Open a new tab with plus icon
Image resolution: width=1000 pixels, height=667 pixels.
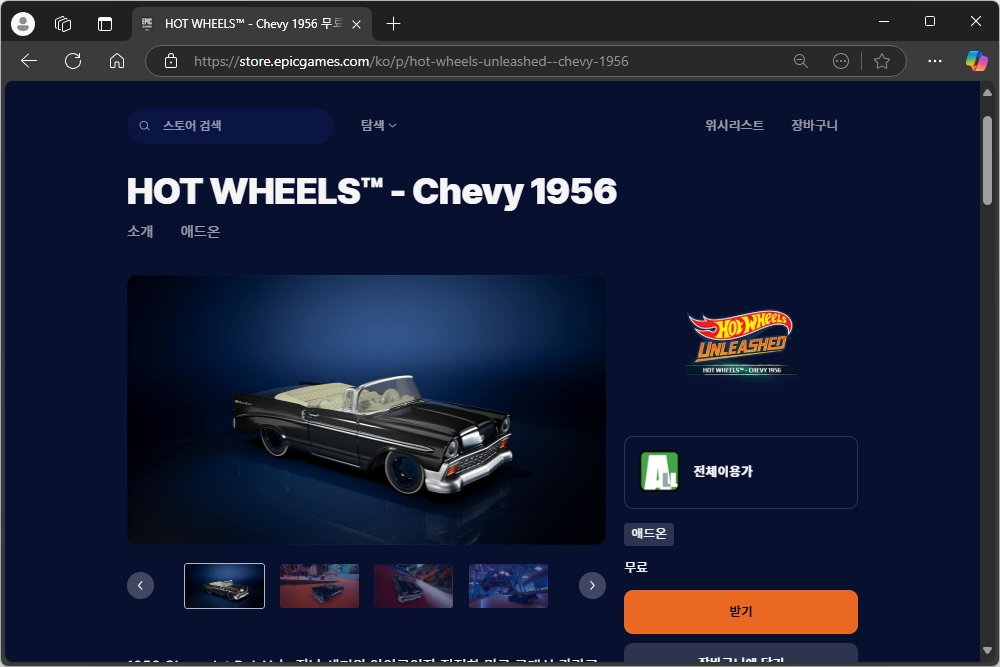click(393, 24)
